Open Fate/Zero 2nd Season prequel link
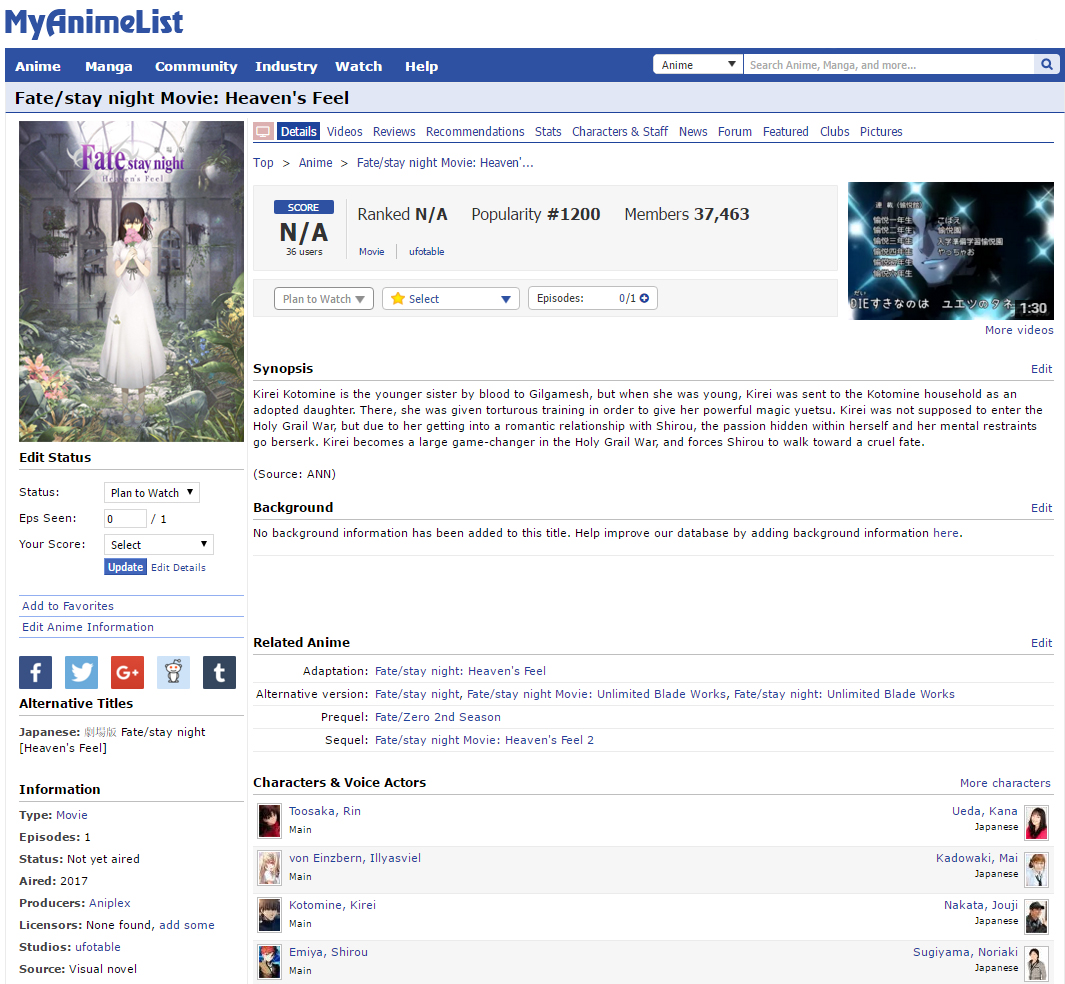 click(x=438, y=717)
